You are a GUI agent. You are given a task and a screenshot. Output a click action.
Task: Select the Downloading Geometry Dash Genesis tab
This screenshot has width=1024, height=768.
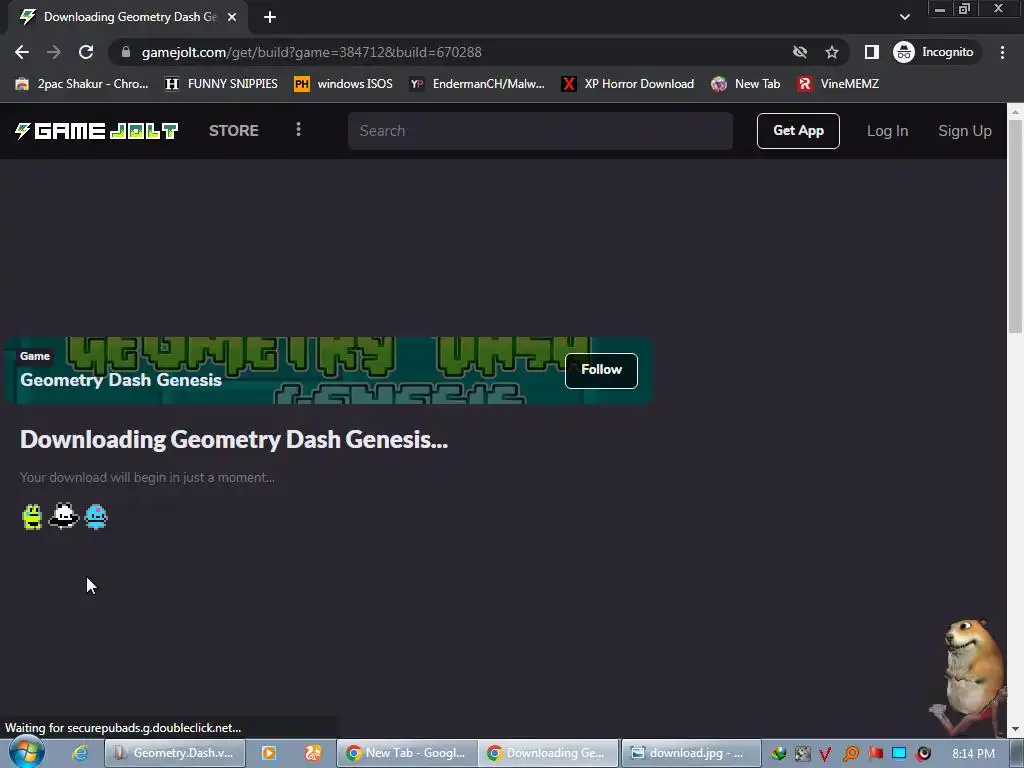pyautogui.click(x=127, y=17)
